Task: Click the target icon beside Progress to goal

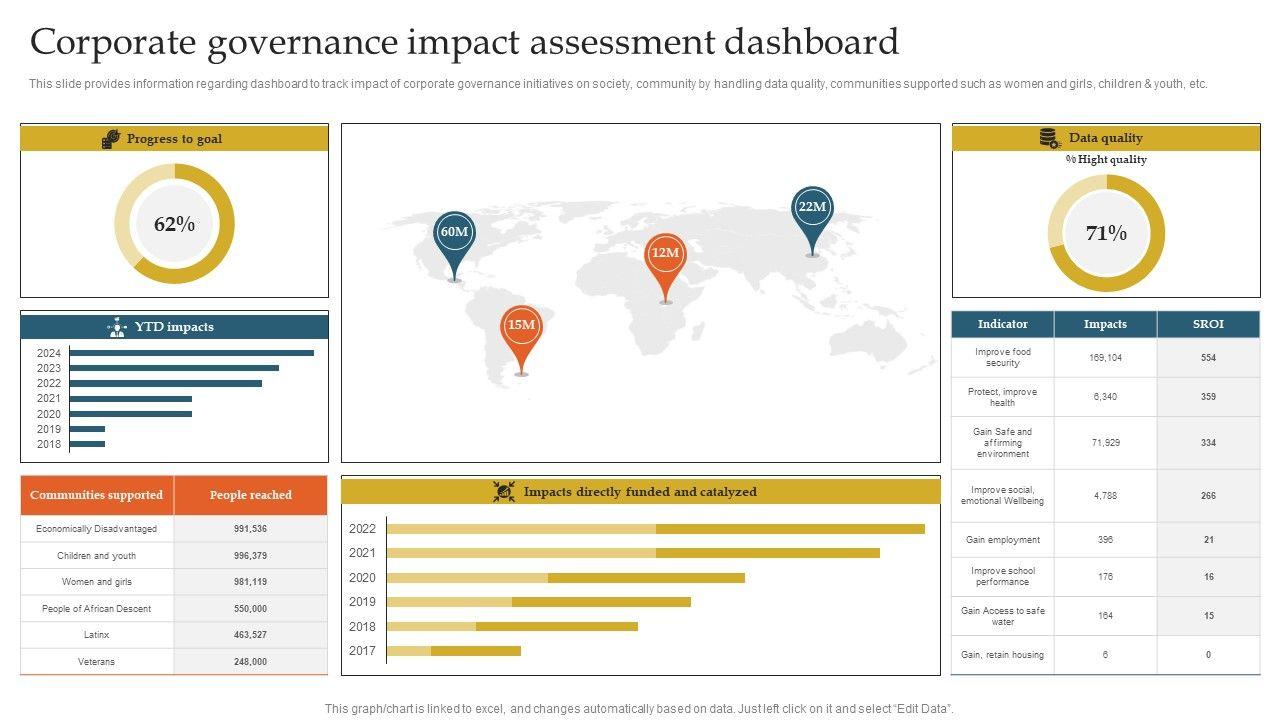Action: pos(111,139)
